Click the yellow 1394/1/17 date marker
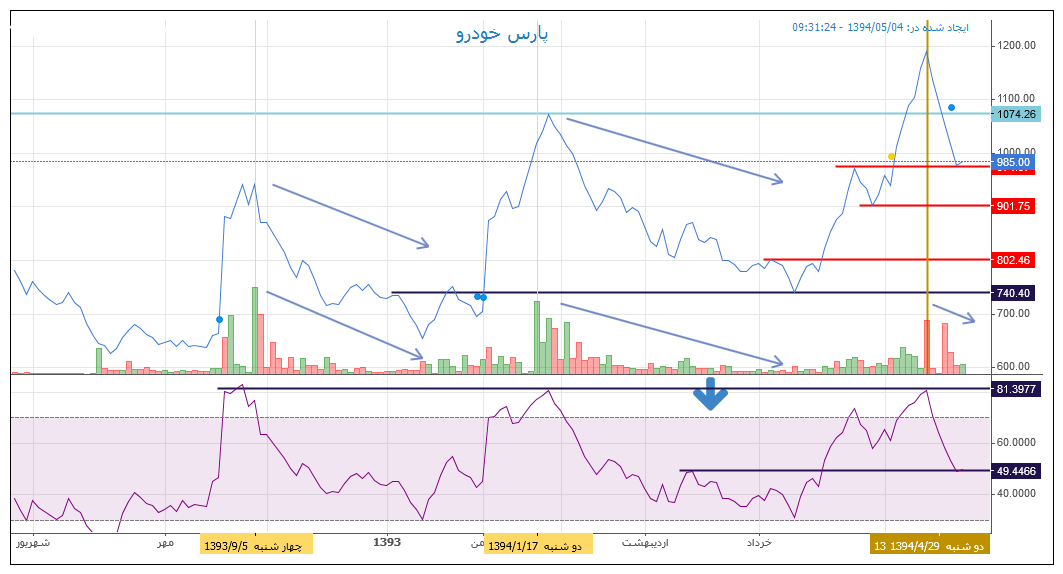The width and height of the screenshot is (1063, 574). [538, 545]
